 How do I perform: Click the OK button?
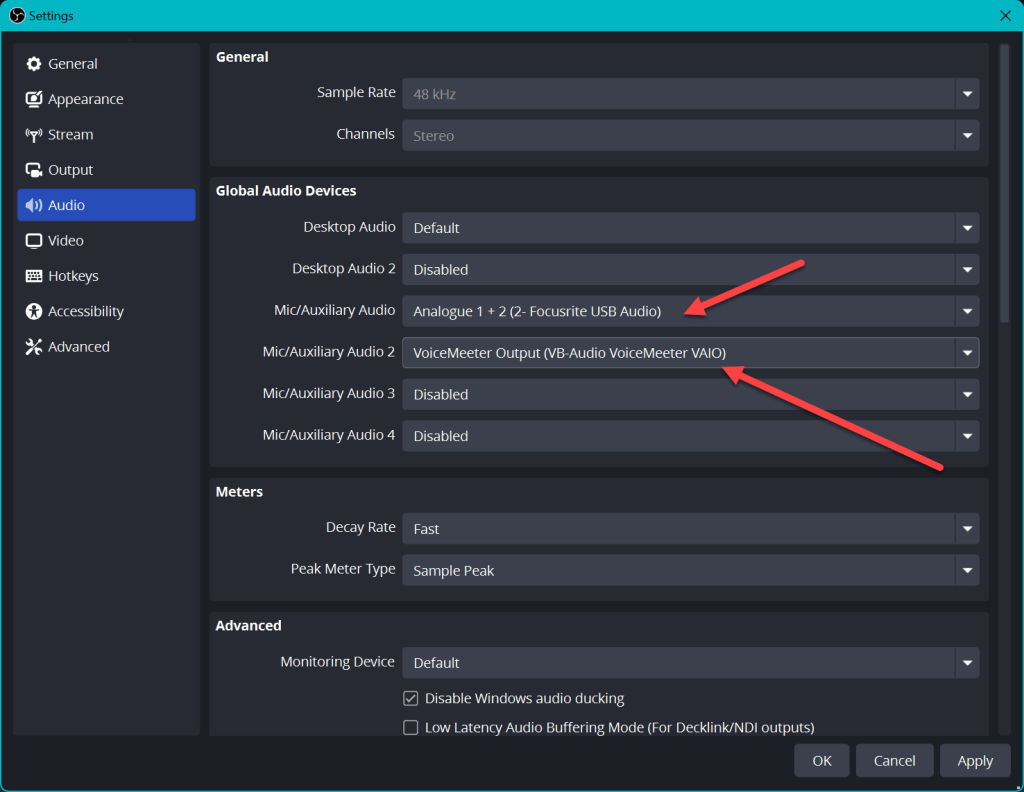[x=822, y=761]
